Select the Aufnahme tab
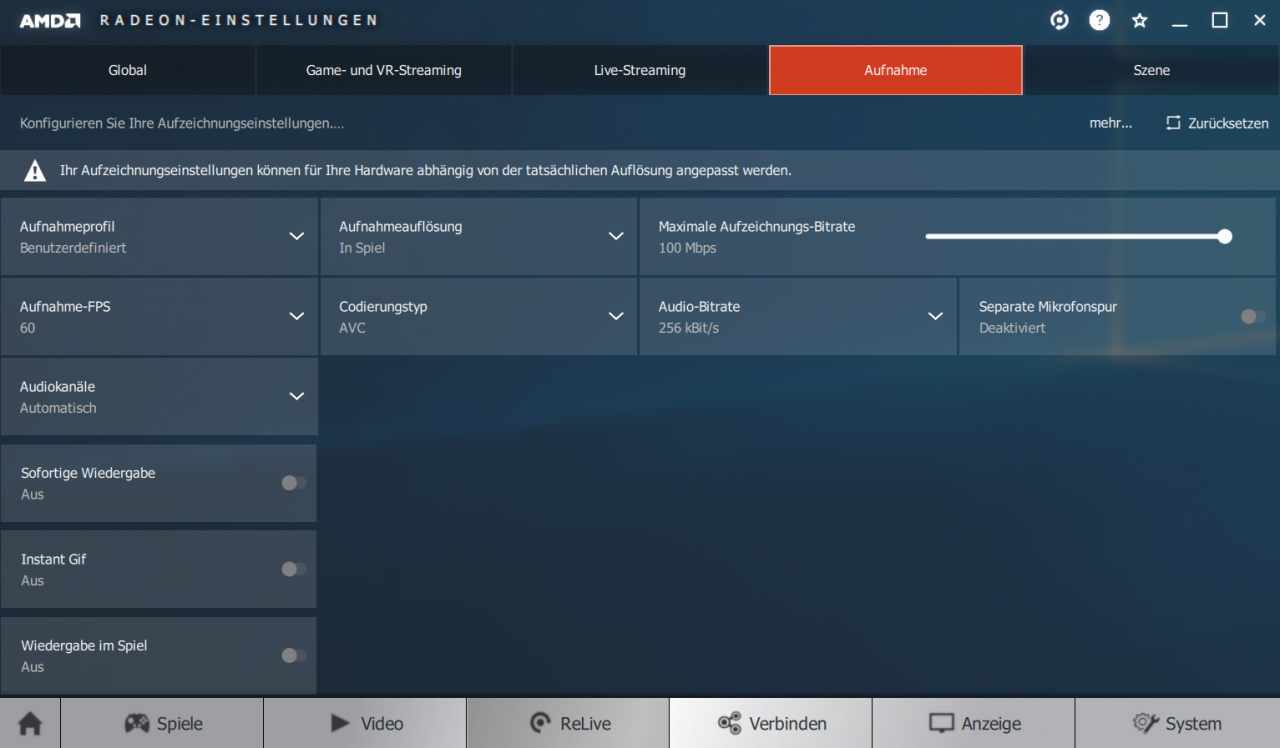This screenshot has width=1280, height=748. click(896, 70)
